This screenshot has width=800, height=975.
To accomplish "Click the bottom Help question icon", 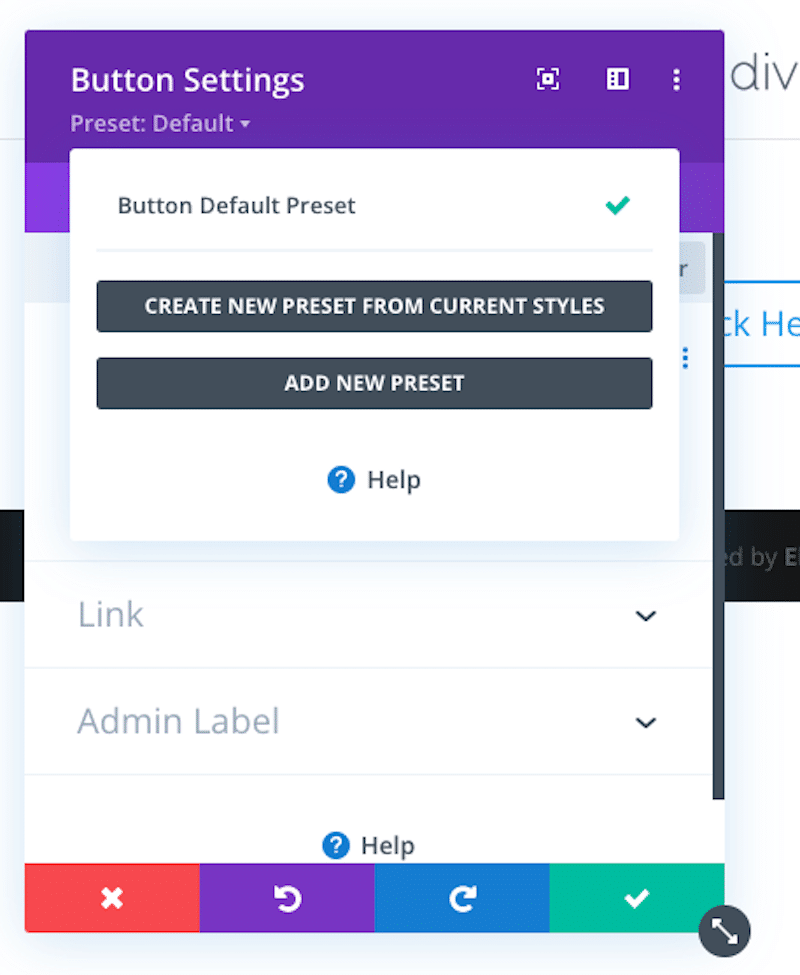I will pos(337,845).
